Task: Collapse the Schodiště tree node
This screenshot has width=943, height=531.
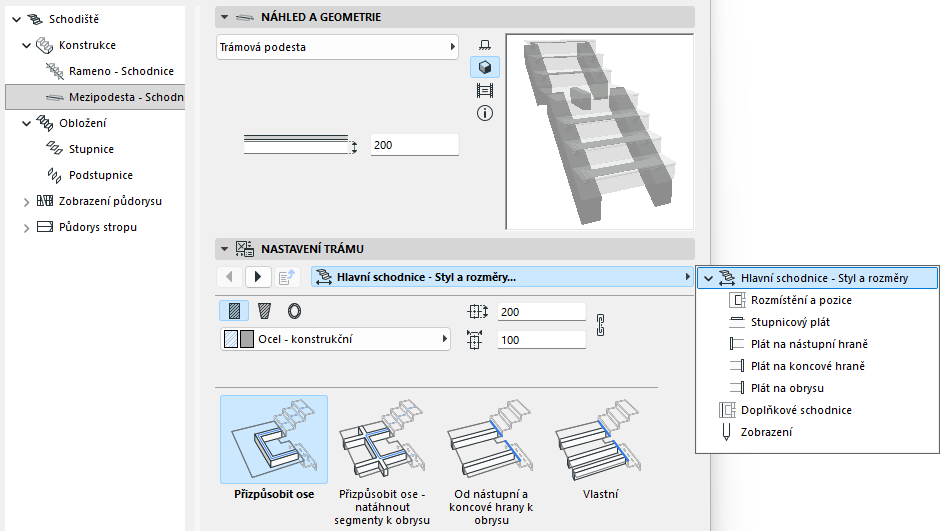Action: coord(17,19)
